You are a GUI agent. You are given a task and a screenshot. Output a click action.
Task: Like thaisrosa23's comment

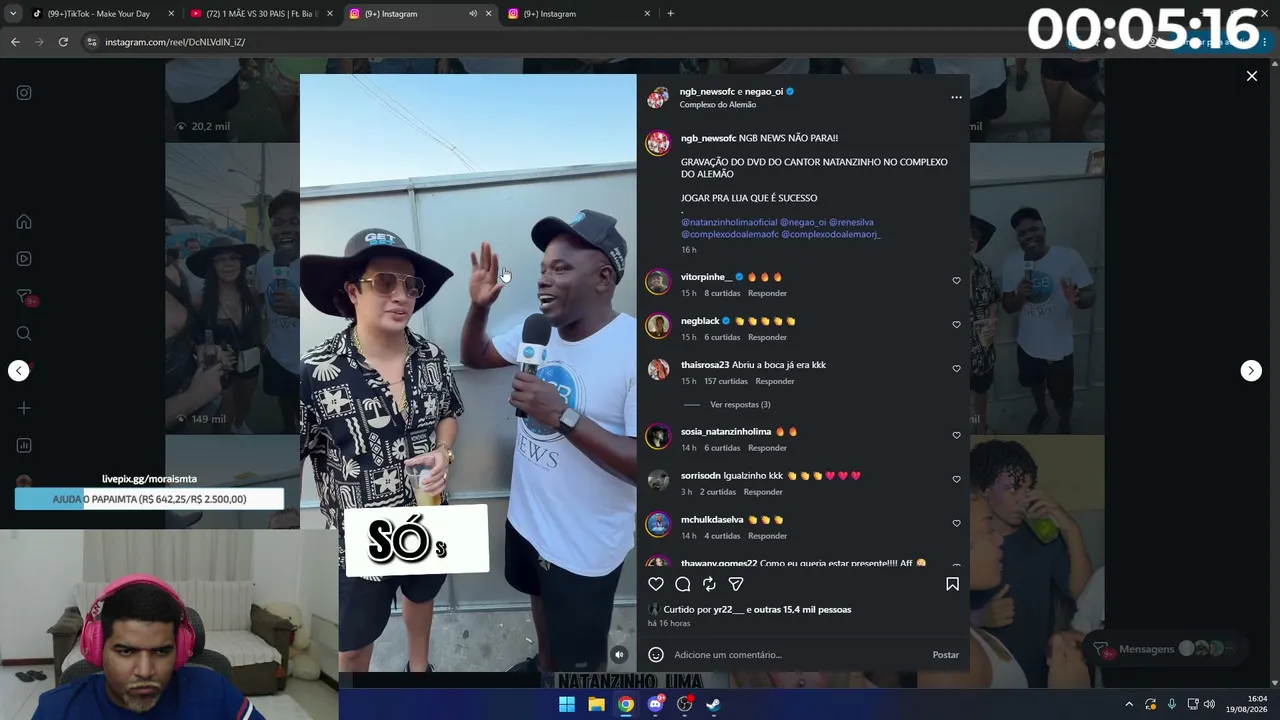point(956,369)
